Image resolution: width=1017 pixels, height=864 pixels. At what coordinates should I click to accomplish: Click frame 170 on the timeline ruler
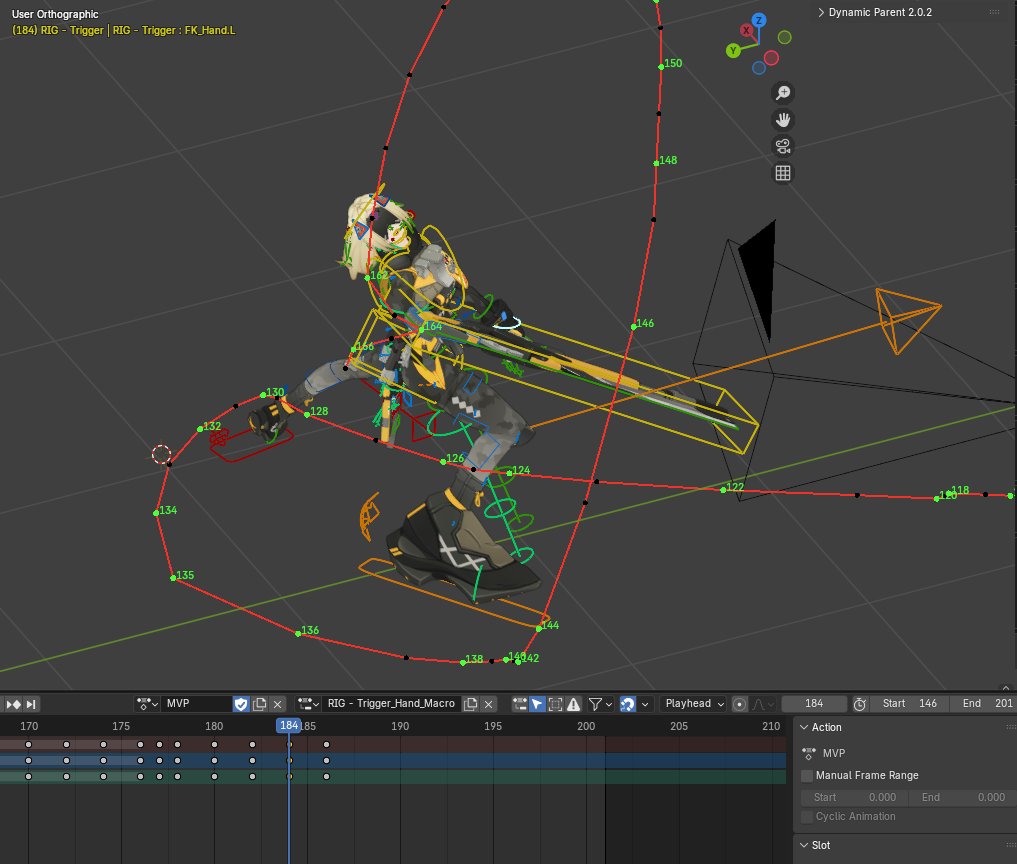pyautogui.click(x=29, y=726)
